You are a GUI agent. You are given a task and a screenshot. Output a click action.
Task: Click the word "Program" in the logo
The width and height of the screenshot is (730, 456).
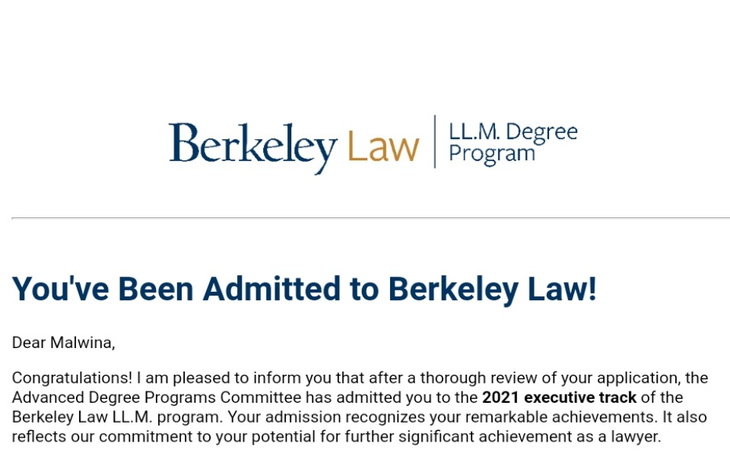[492, 154]
